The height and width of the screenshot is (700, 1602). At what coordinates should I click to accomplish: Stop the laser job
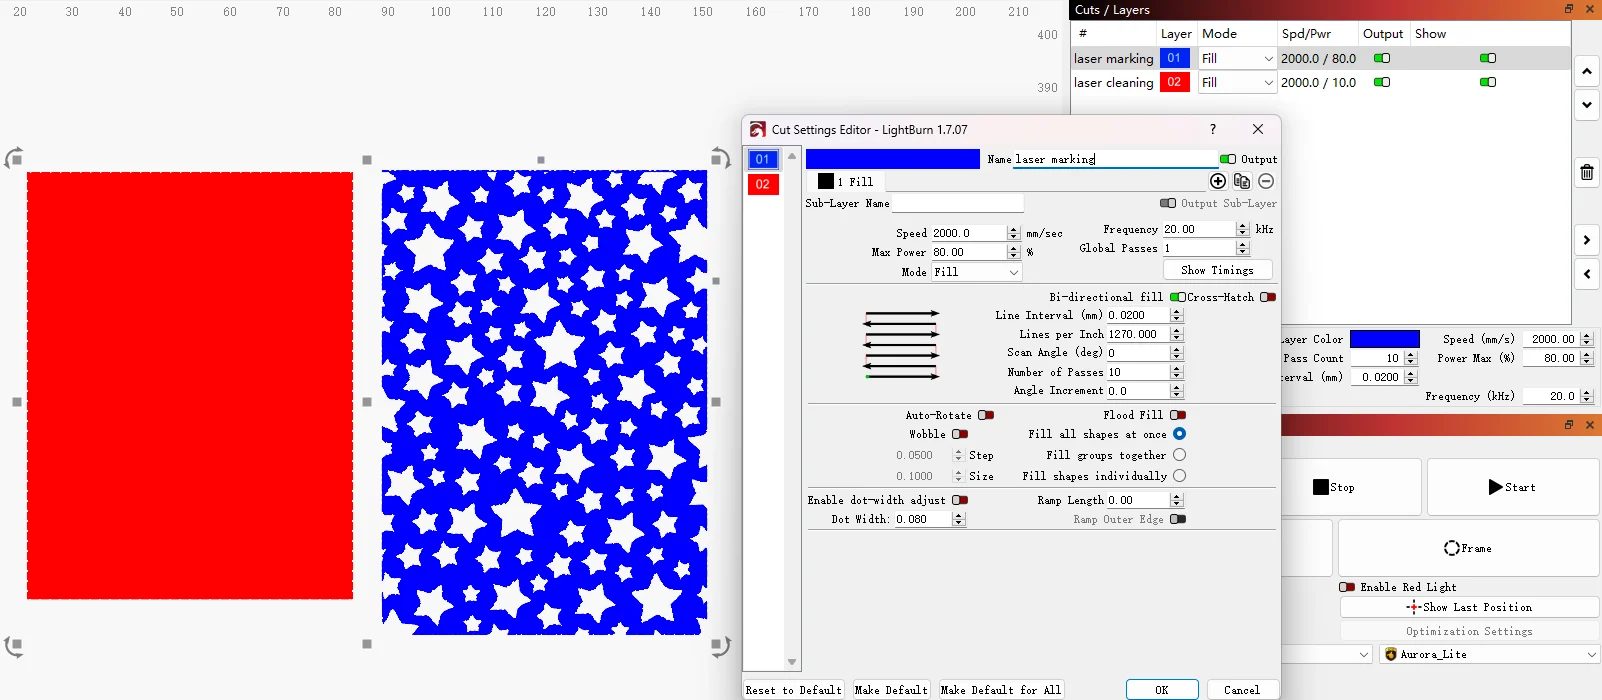(1350, 487)
